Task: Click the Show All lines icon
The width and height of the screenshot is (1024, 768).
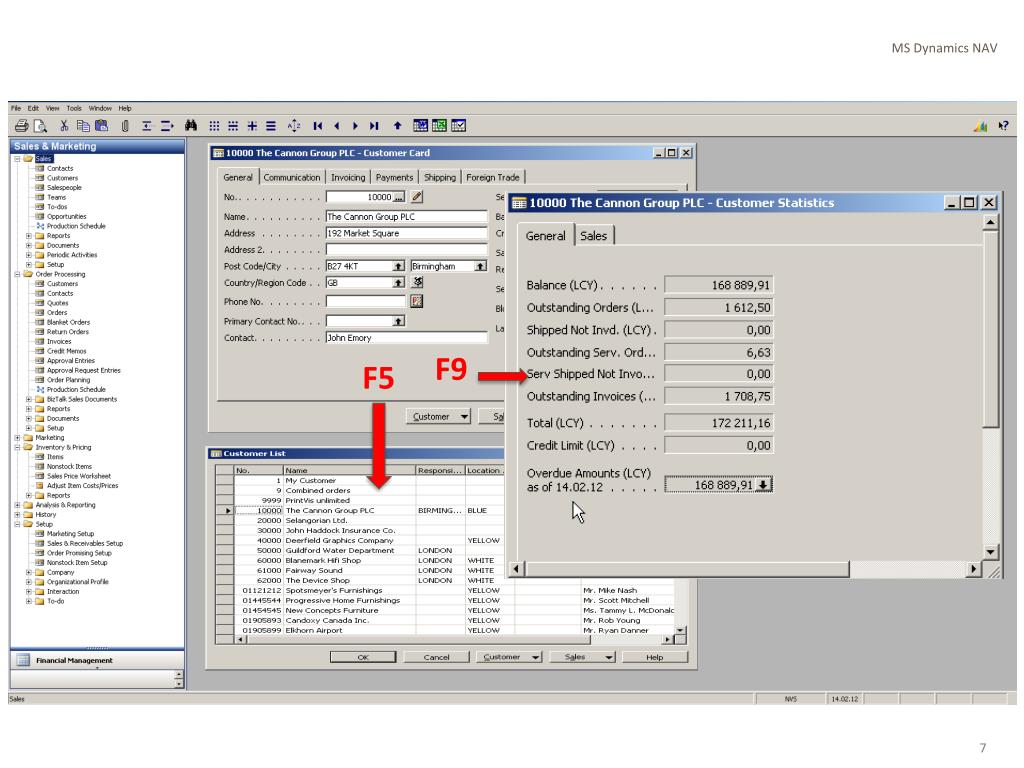Action: (271, 126)
